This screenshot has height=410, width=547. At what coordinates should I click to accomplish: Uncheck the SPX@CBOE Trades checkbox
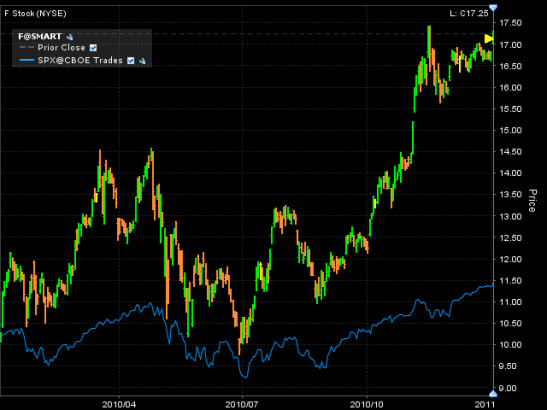coord(130,61)
